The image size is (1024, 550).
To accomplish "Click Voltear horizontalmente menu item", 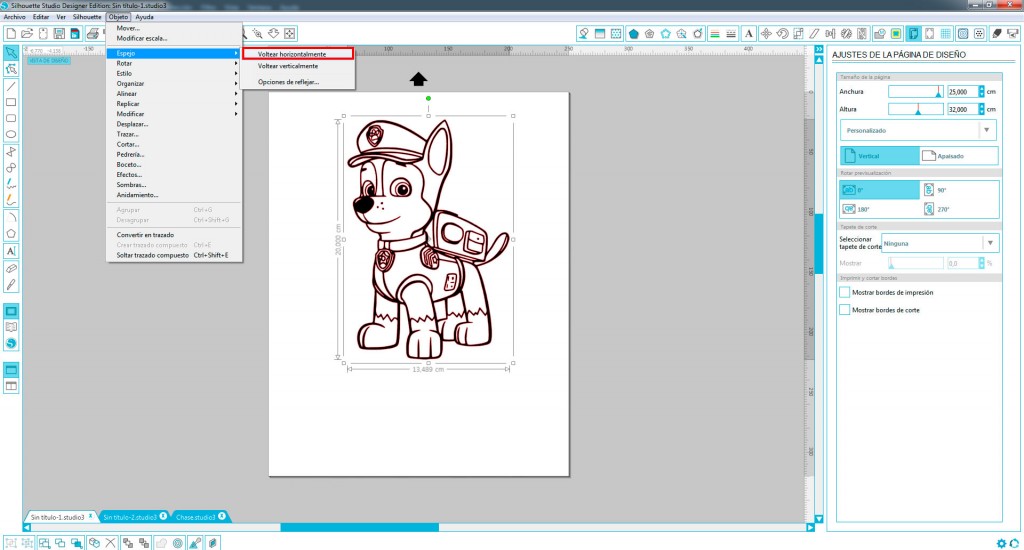I will (298, 54).
